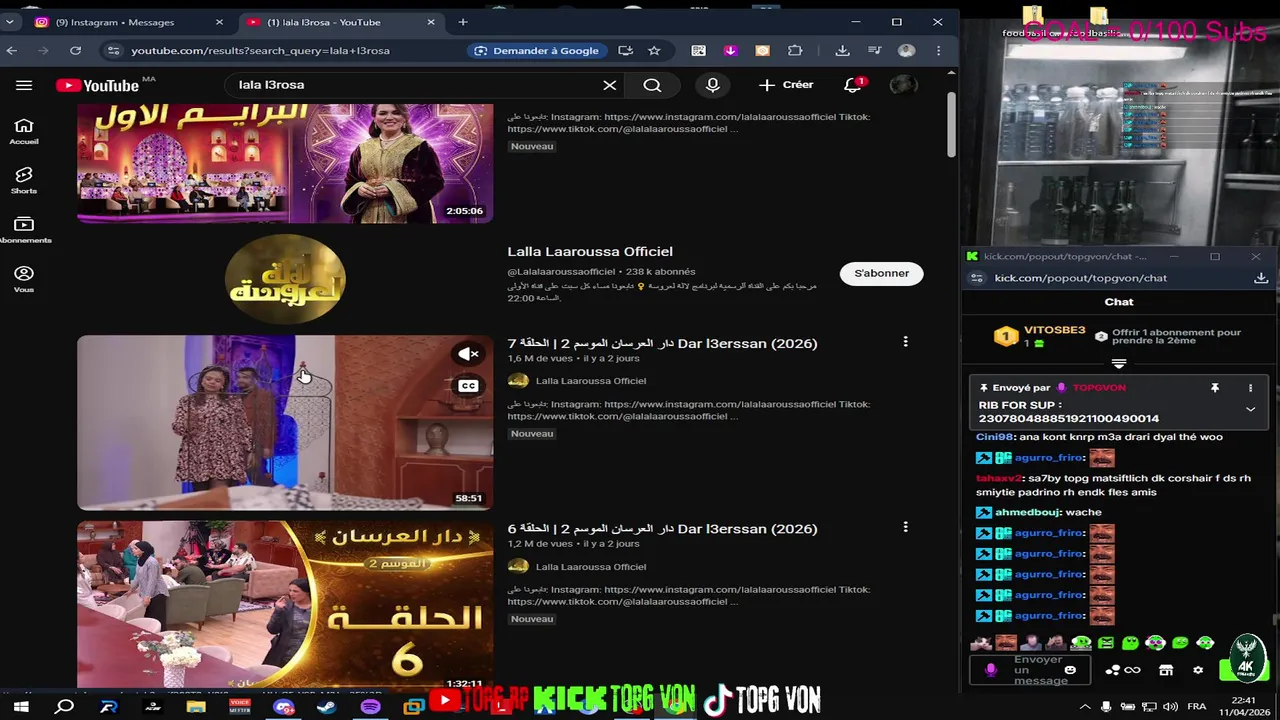Open the QR code extension icon
Screen dimensions: 1280x720
coord(698,50)
